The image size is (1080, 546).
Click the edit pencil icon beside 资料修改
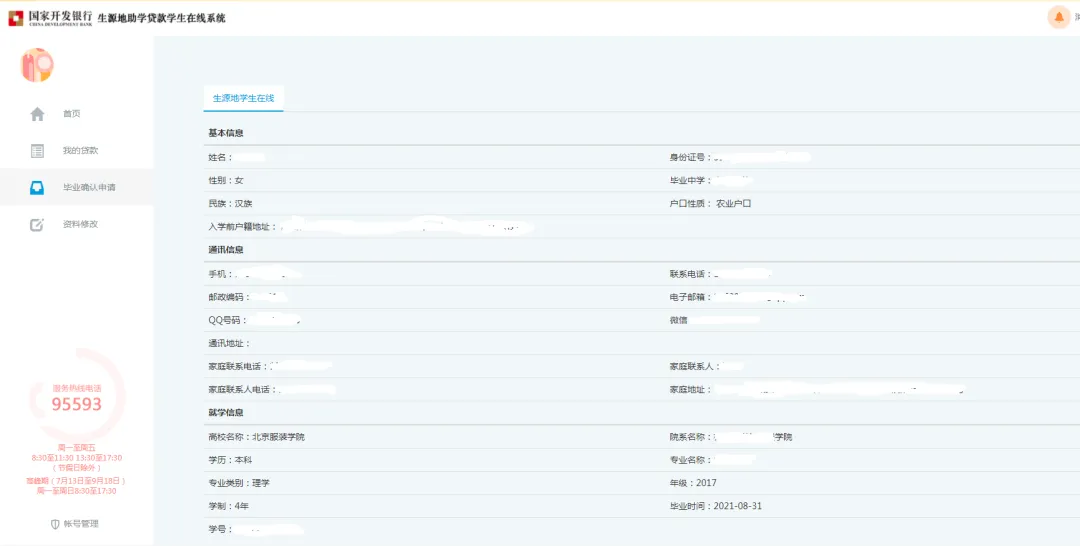(x=37, y=224)
